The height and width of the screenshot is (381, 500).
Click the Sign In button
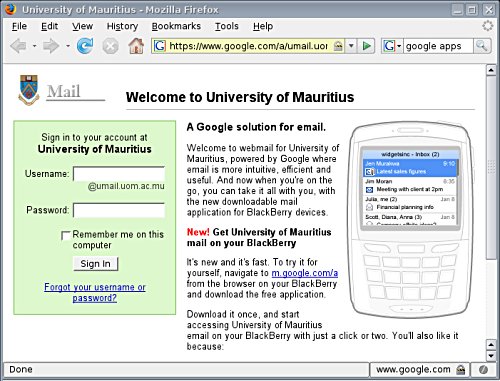point(95,264)
